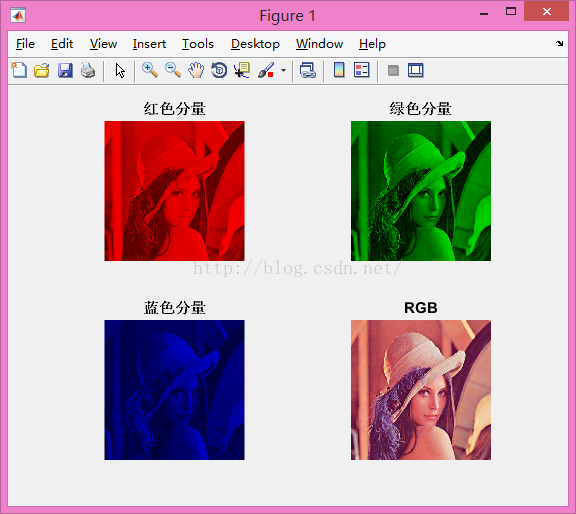
Task: Open the Window menu
Action: (x=319, y=44)
